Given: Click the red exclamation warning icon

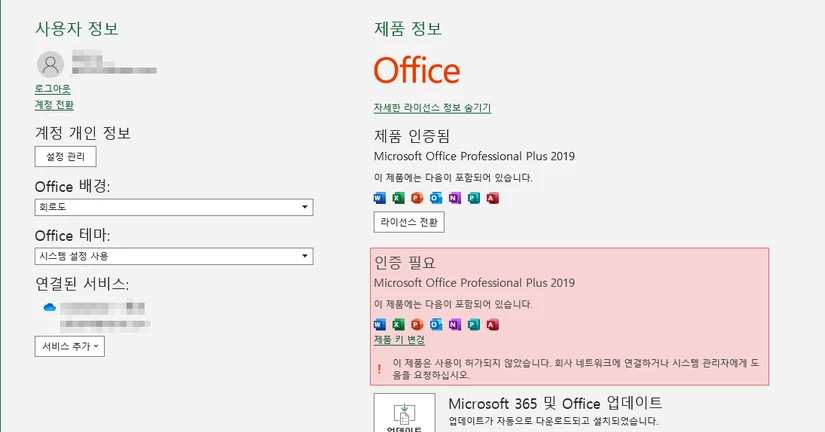Looking at the screenshot, I should (x=379, y=369).
